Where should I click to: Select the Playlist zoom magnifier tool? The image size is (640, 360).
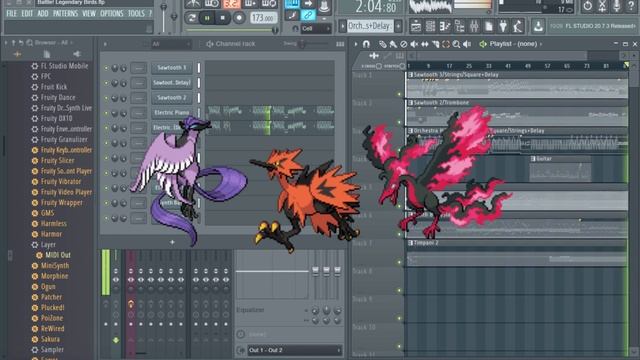(x=456, y=44)
